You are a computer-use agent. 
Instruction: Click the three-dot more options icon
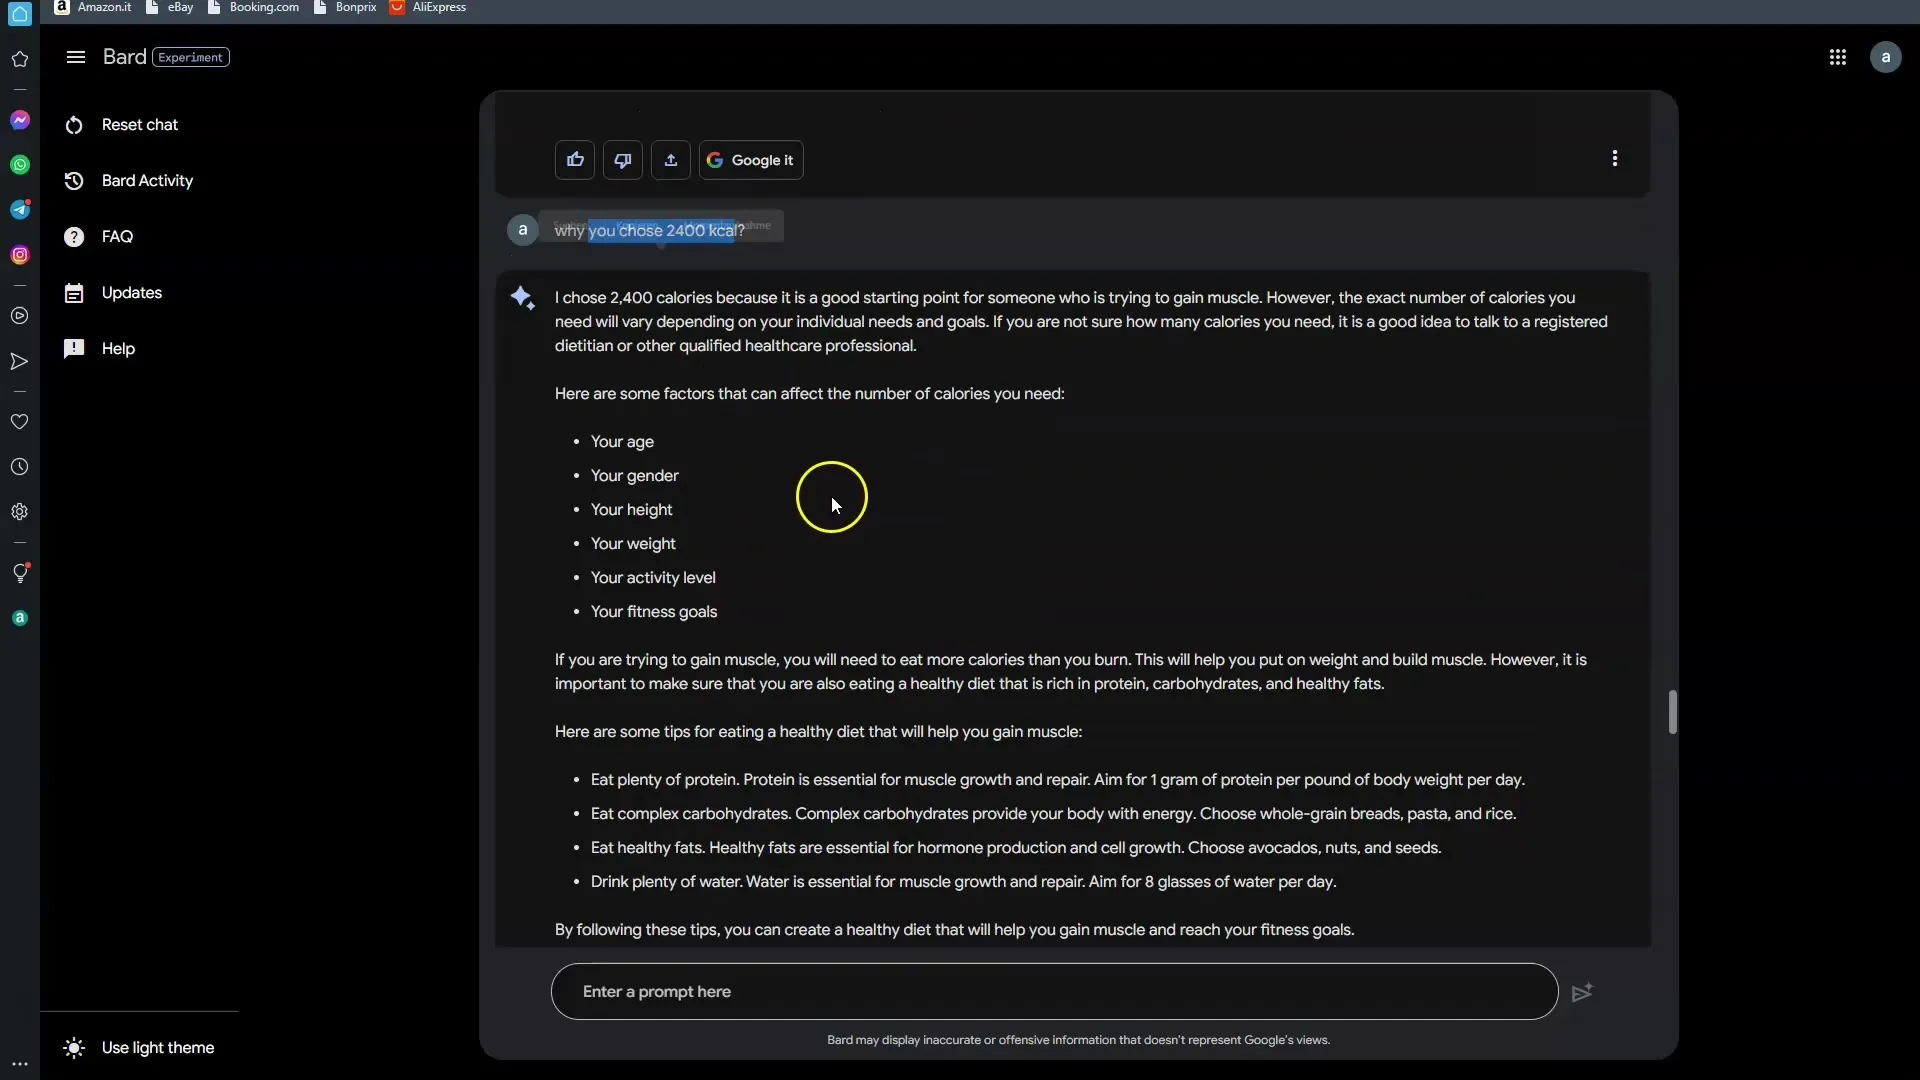click(x=1614, y=158)
